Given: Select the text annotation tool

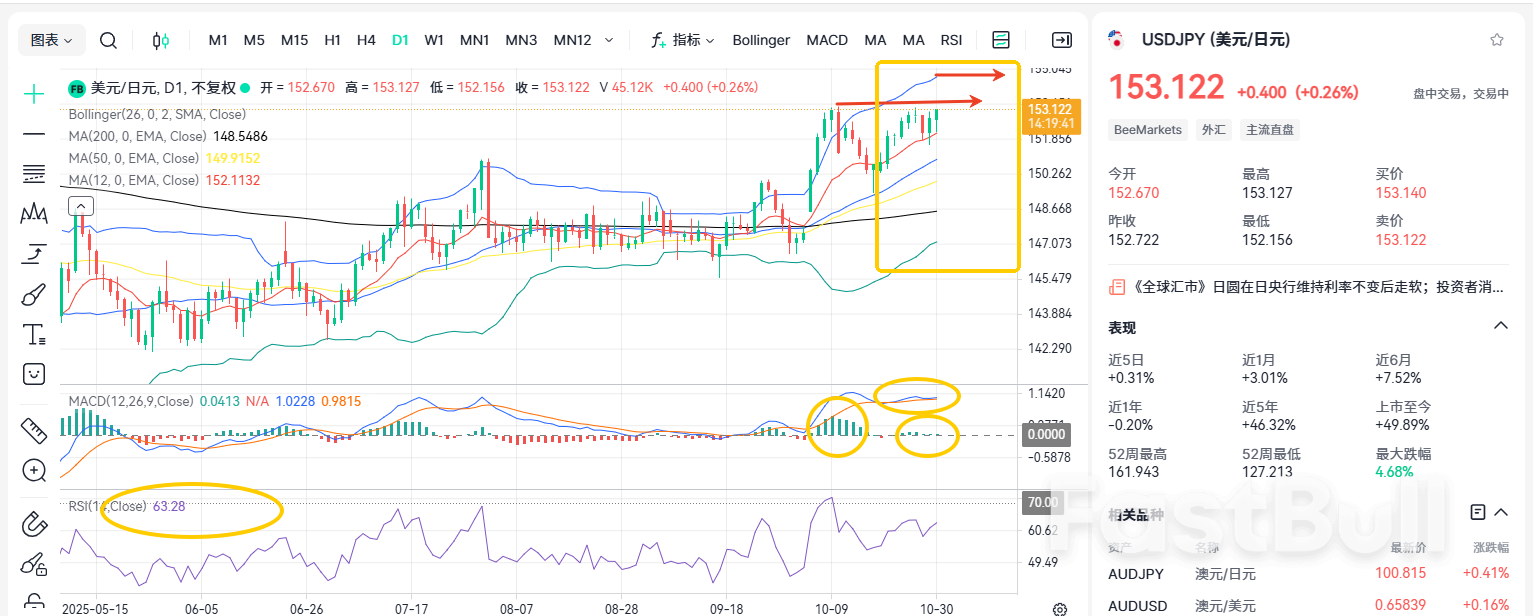Looking at the screenshot, I should [33, 334].
